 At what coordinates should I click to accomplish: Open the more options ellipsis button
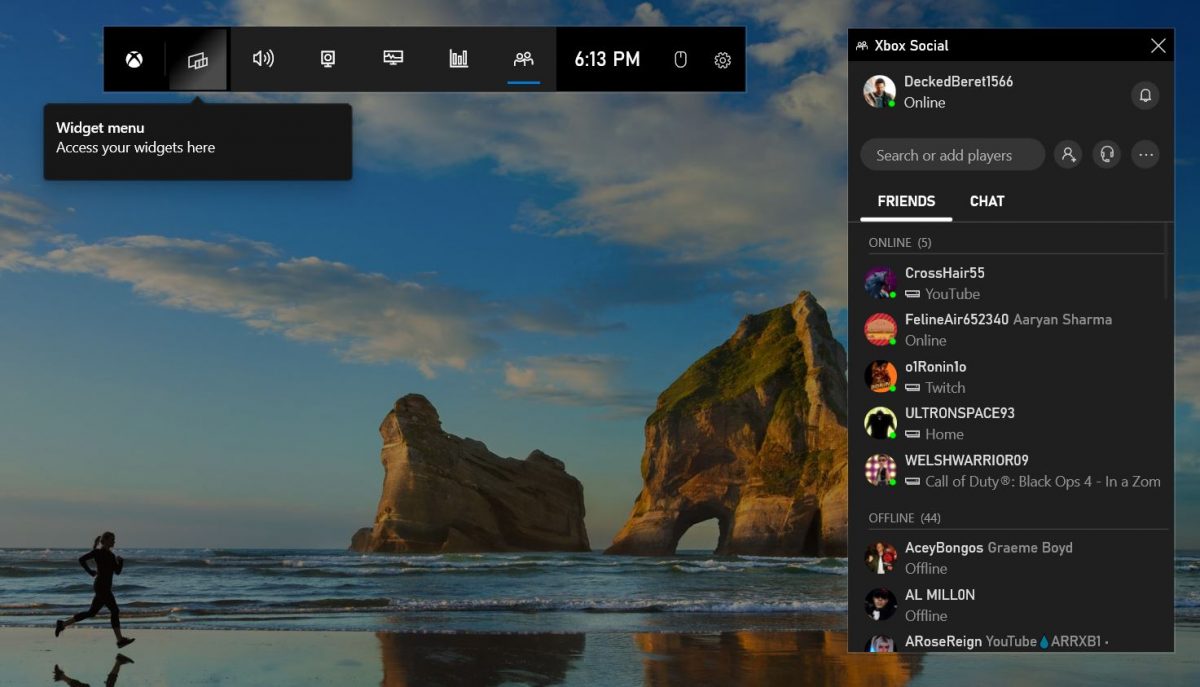pos(1146,155)
